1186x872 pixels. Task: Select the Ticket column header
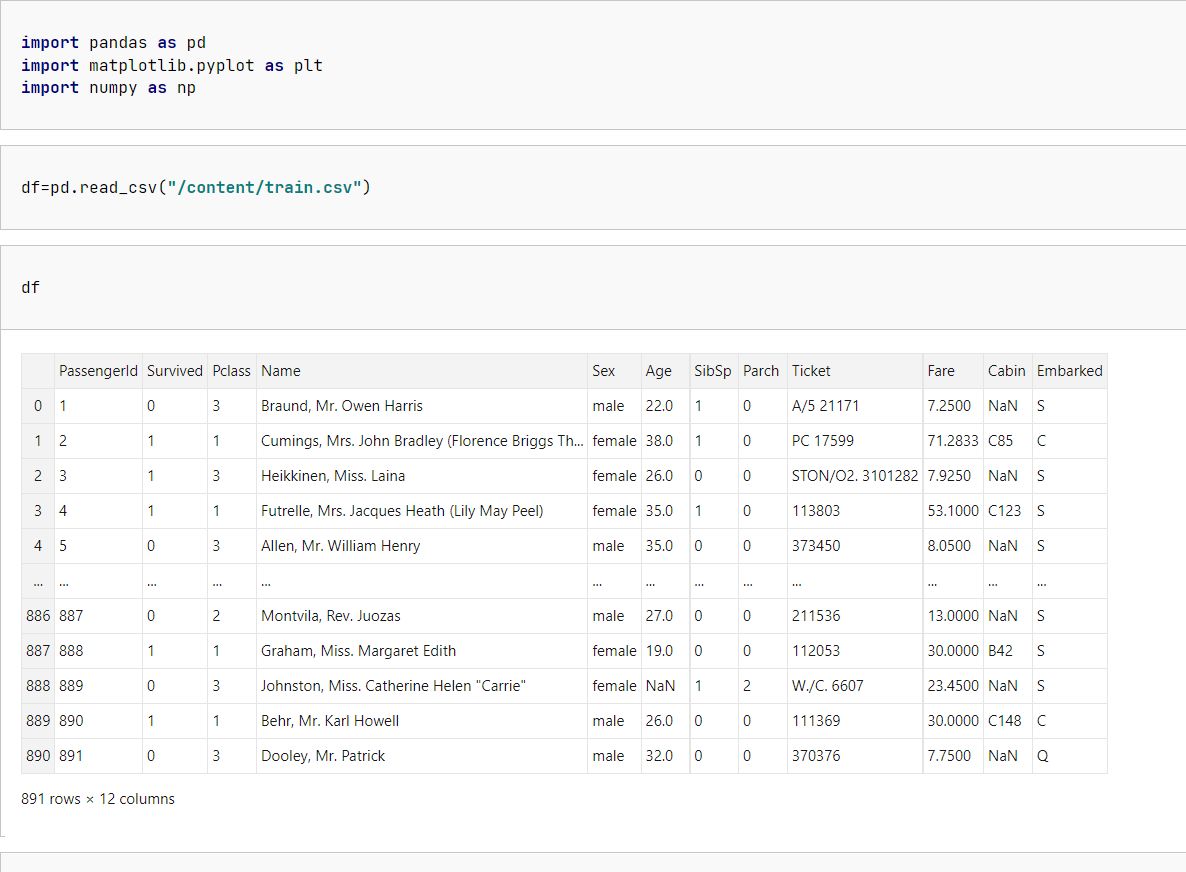coord(811,371)
